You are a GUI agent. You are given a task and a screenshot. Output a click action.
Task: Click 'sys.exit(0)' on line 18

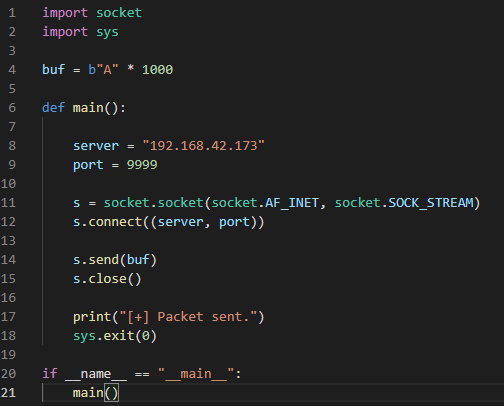click(x=115, y=336)
